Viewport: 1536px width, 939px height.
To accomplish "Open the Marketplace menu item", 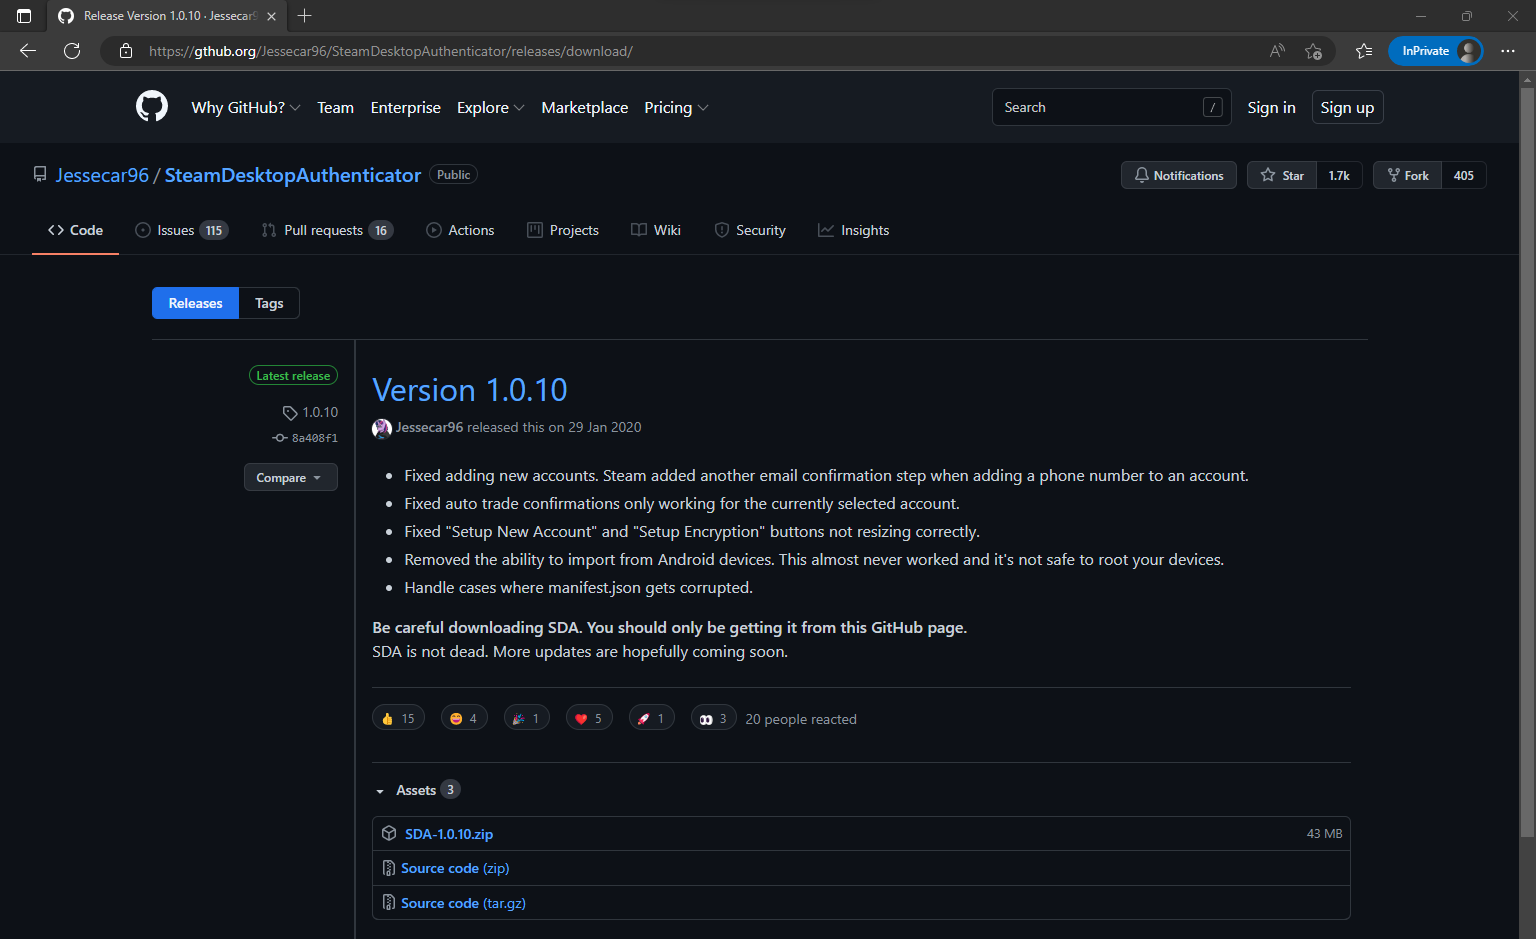I will (x=585, y=107).
